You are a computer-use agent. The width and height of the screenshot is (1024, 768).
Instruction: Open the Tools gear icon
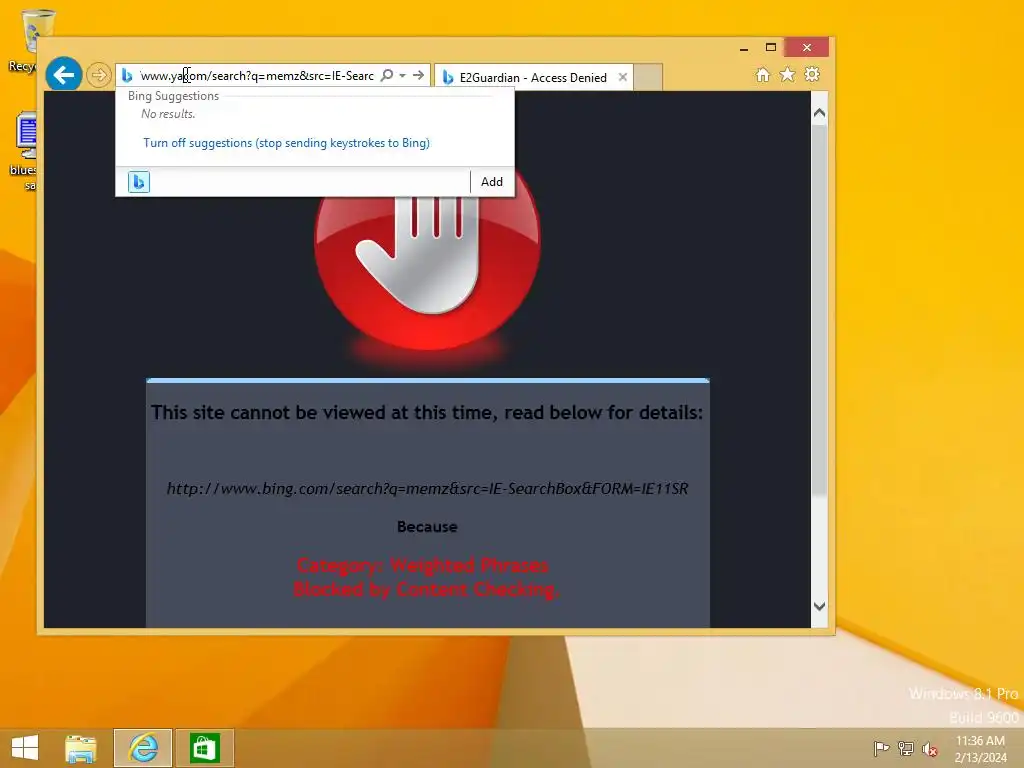pyautogui.click(x=812, y=74)
